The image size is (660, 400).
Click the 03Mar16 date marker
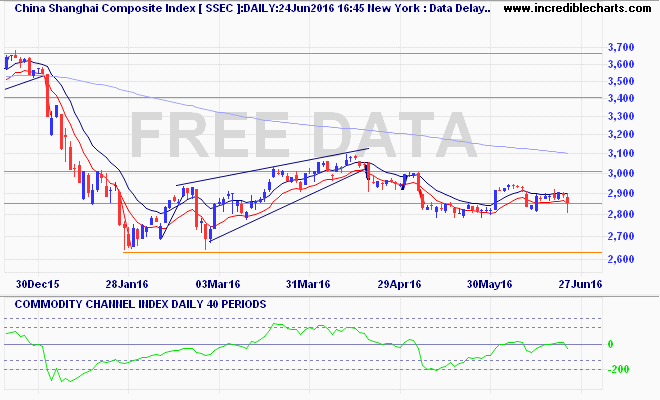pyautogui.click(x=217, y=284)
